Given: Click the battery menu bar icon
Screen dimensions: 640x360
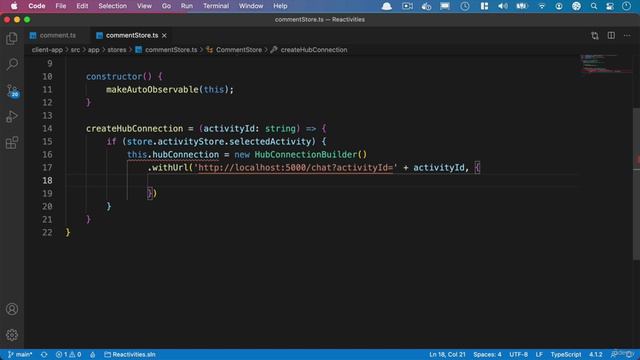Looking at the screenshot, I should pos(522,6).
